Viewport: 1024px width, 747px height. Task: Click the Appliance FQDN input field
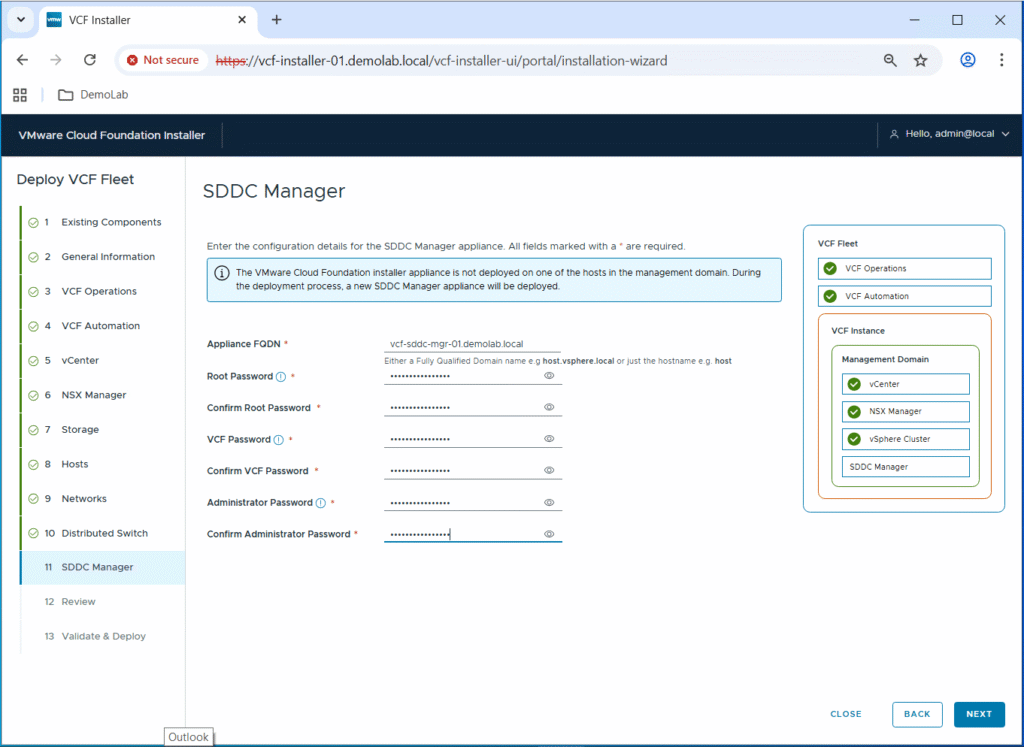[472, 344]
